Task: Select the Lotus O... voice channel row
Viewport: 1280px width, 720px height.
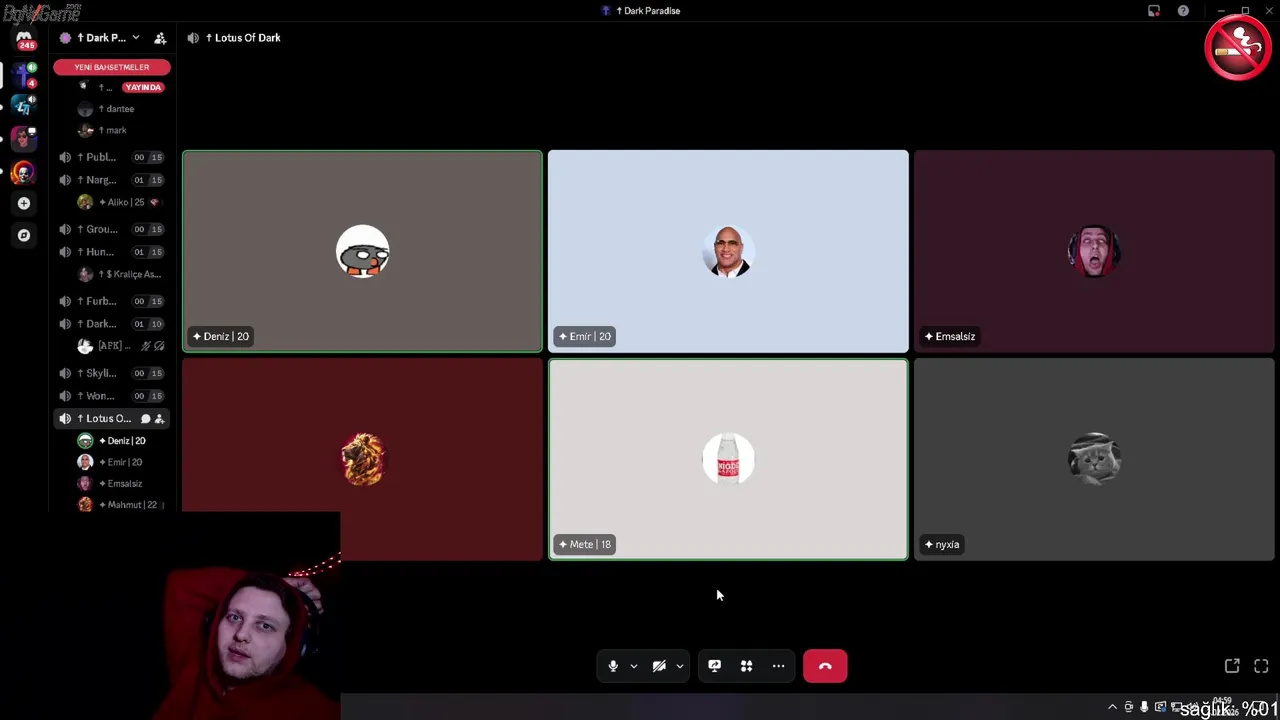Action: coord(110,419)
